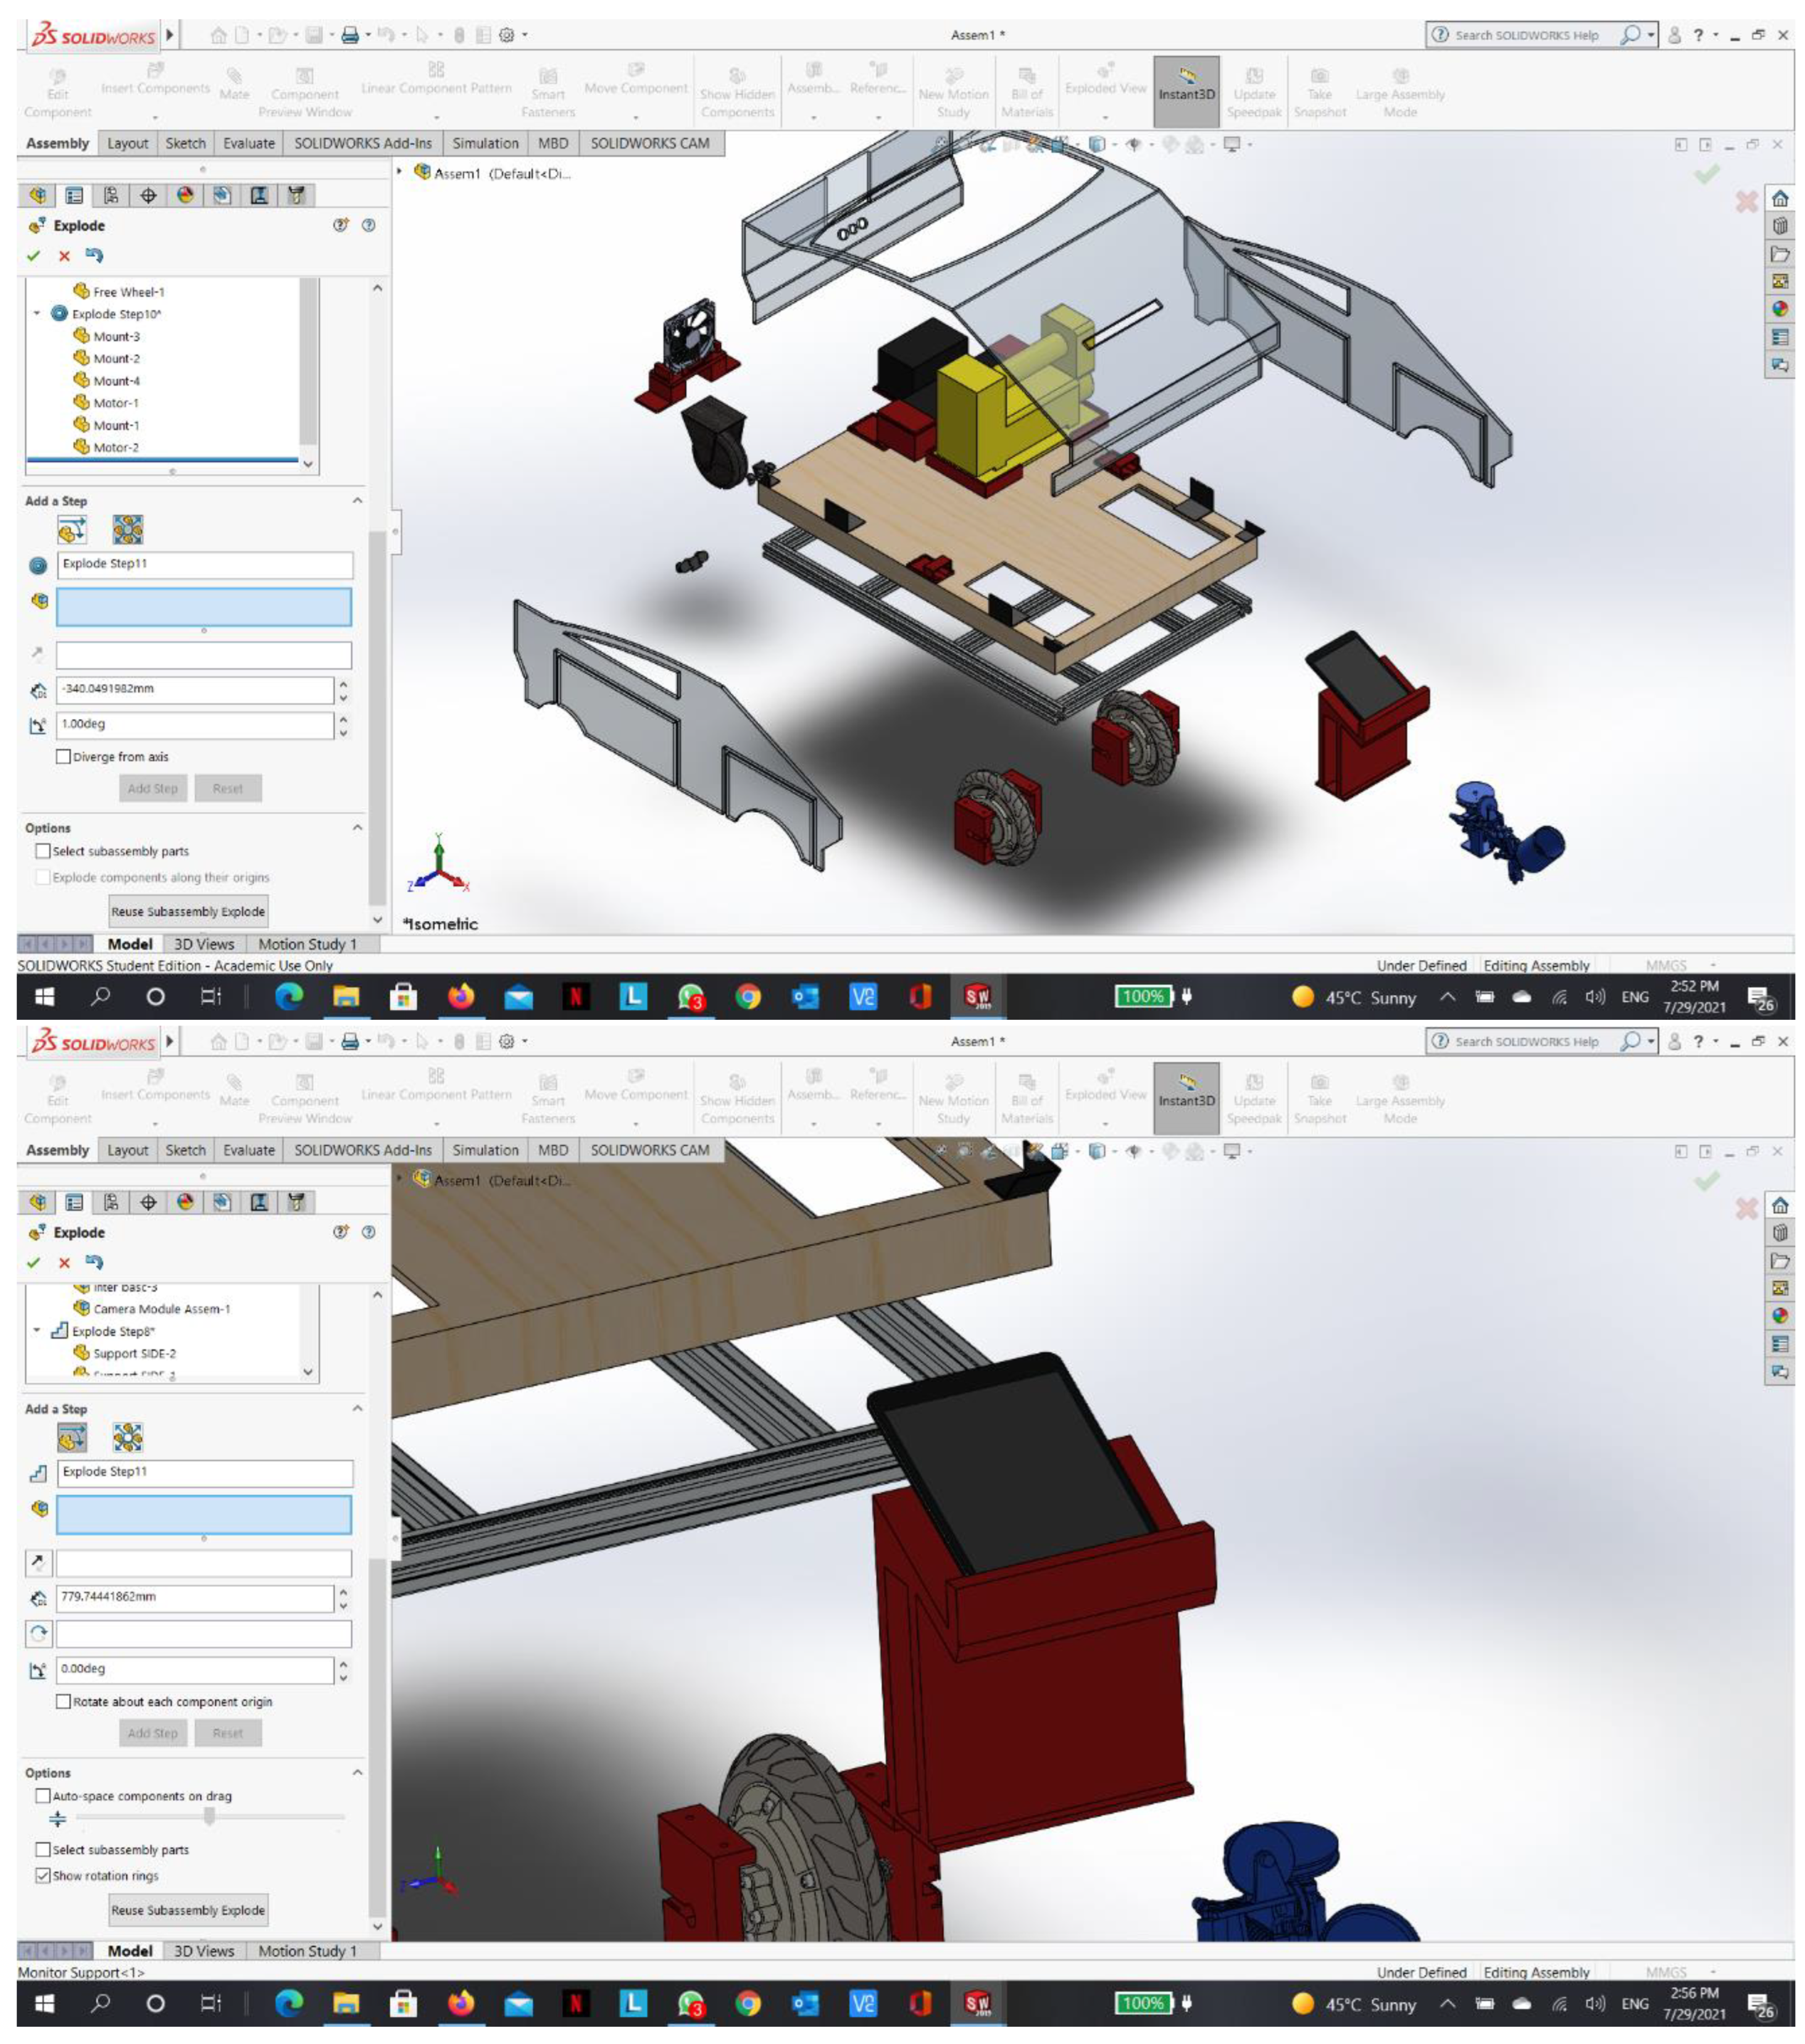Select Radial Step icon above Diverge from axis
Screen dimensions: 1805x2044
point(127,529)
